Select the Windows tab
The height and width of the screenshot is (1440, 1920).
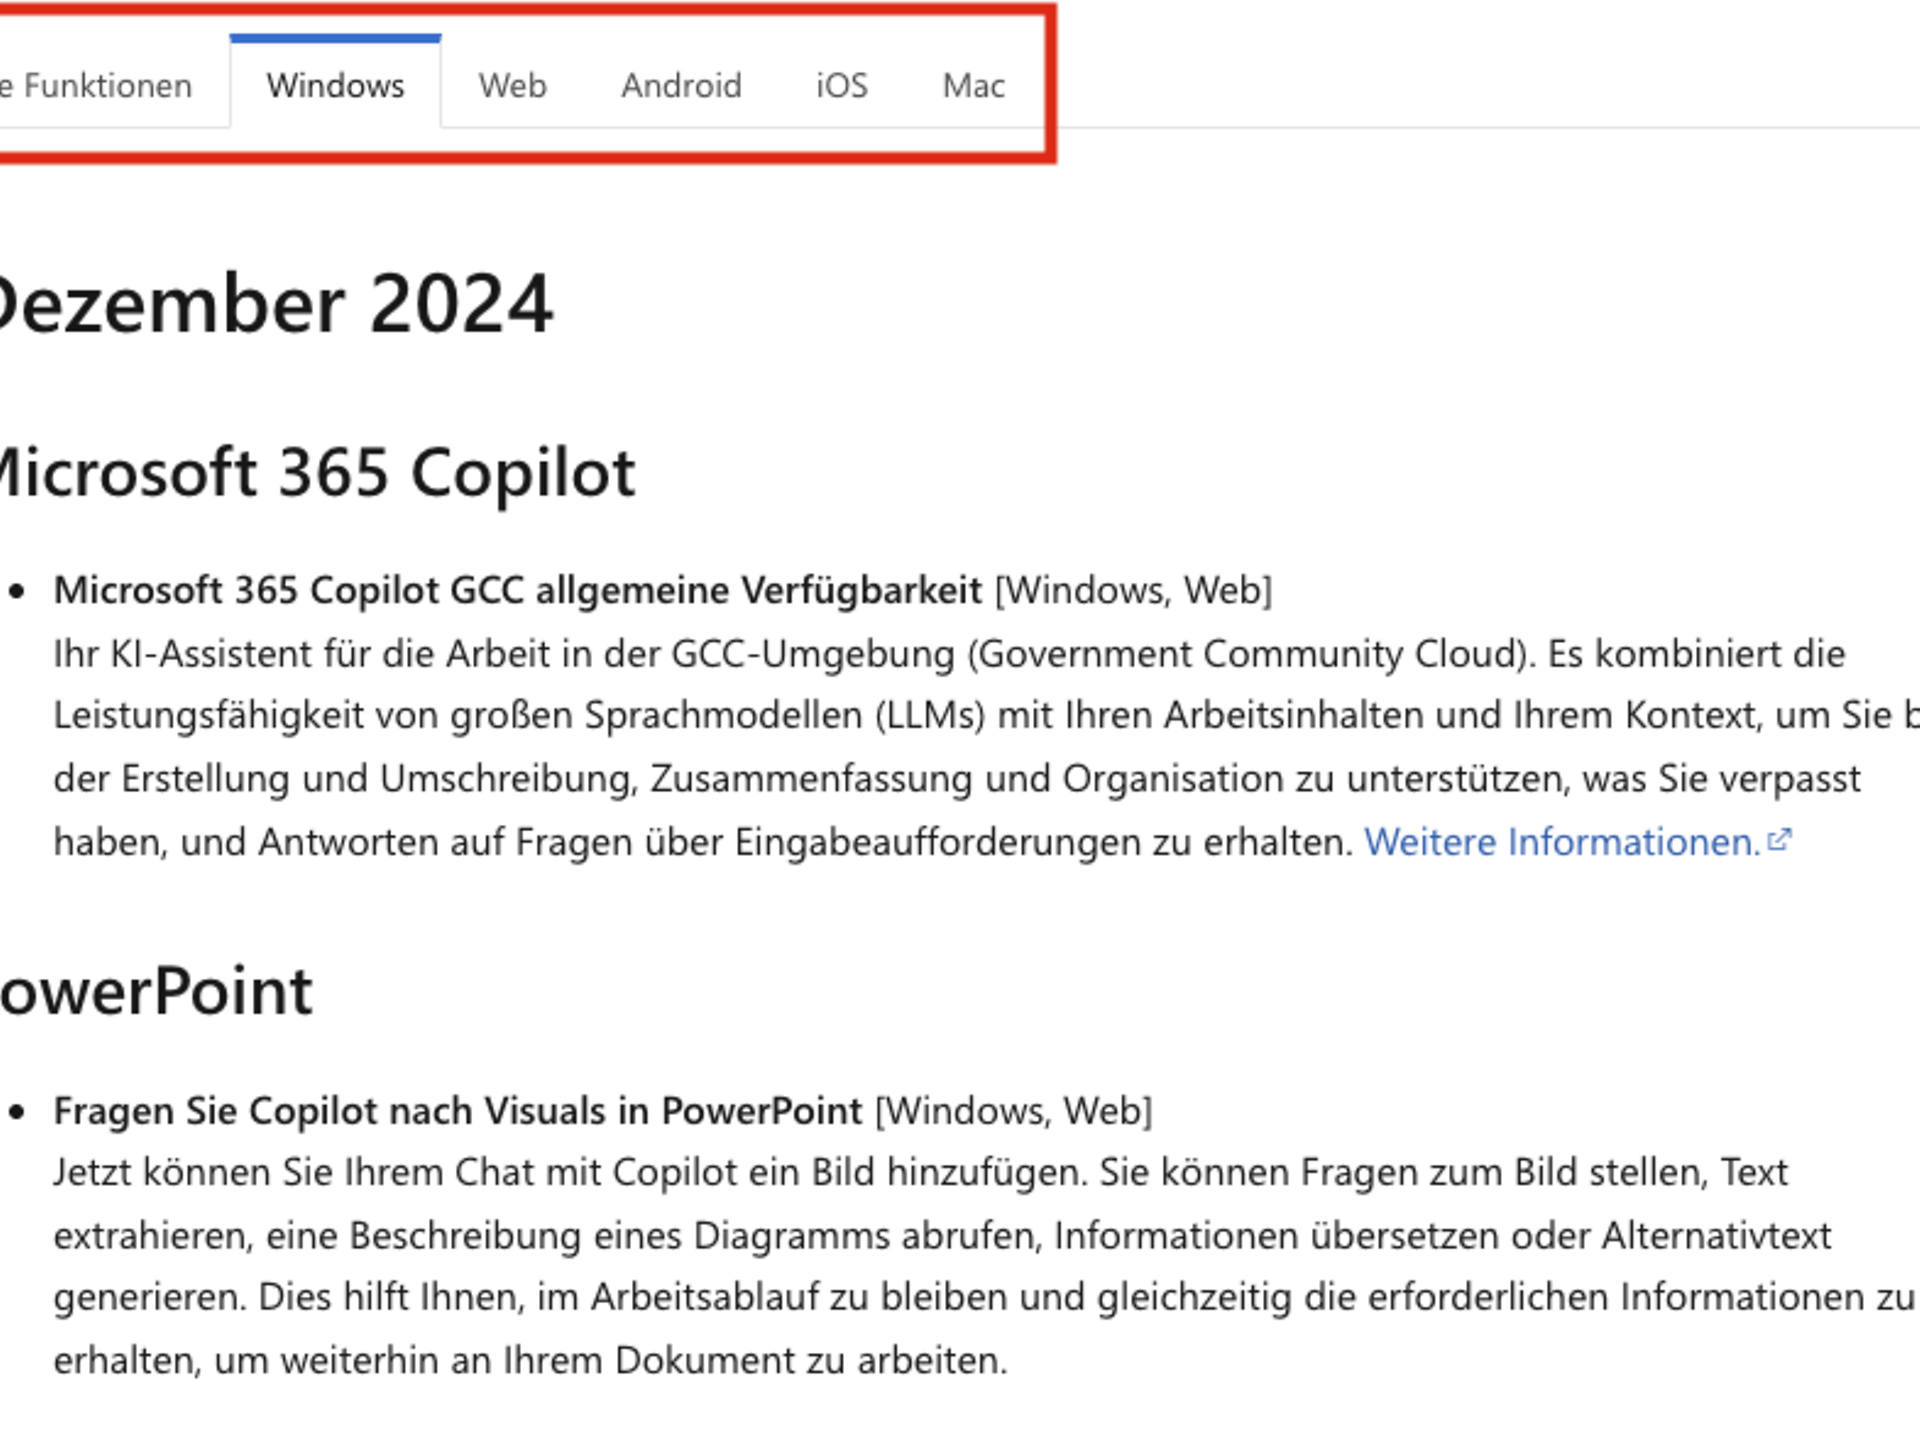pos(335,85)
